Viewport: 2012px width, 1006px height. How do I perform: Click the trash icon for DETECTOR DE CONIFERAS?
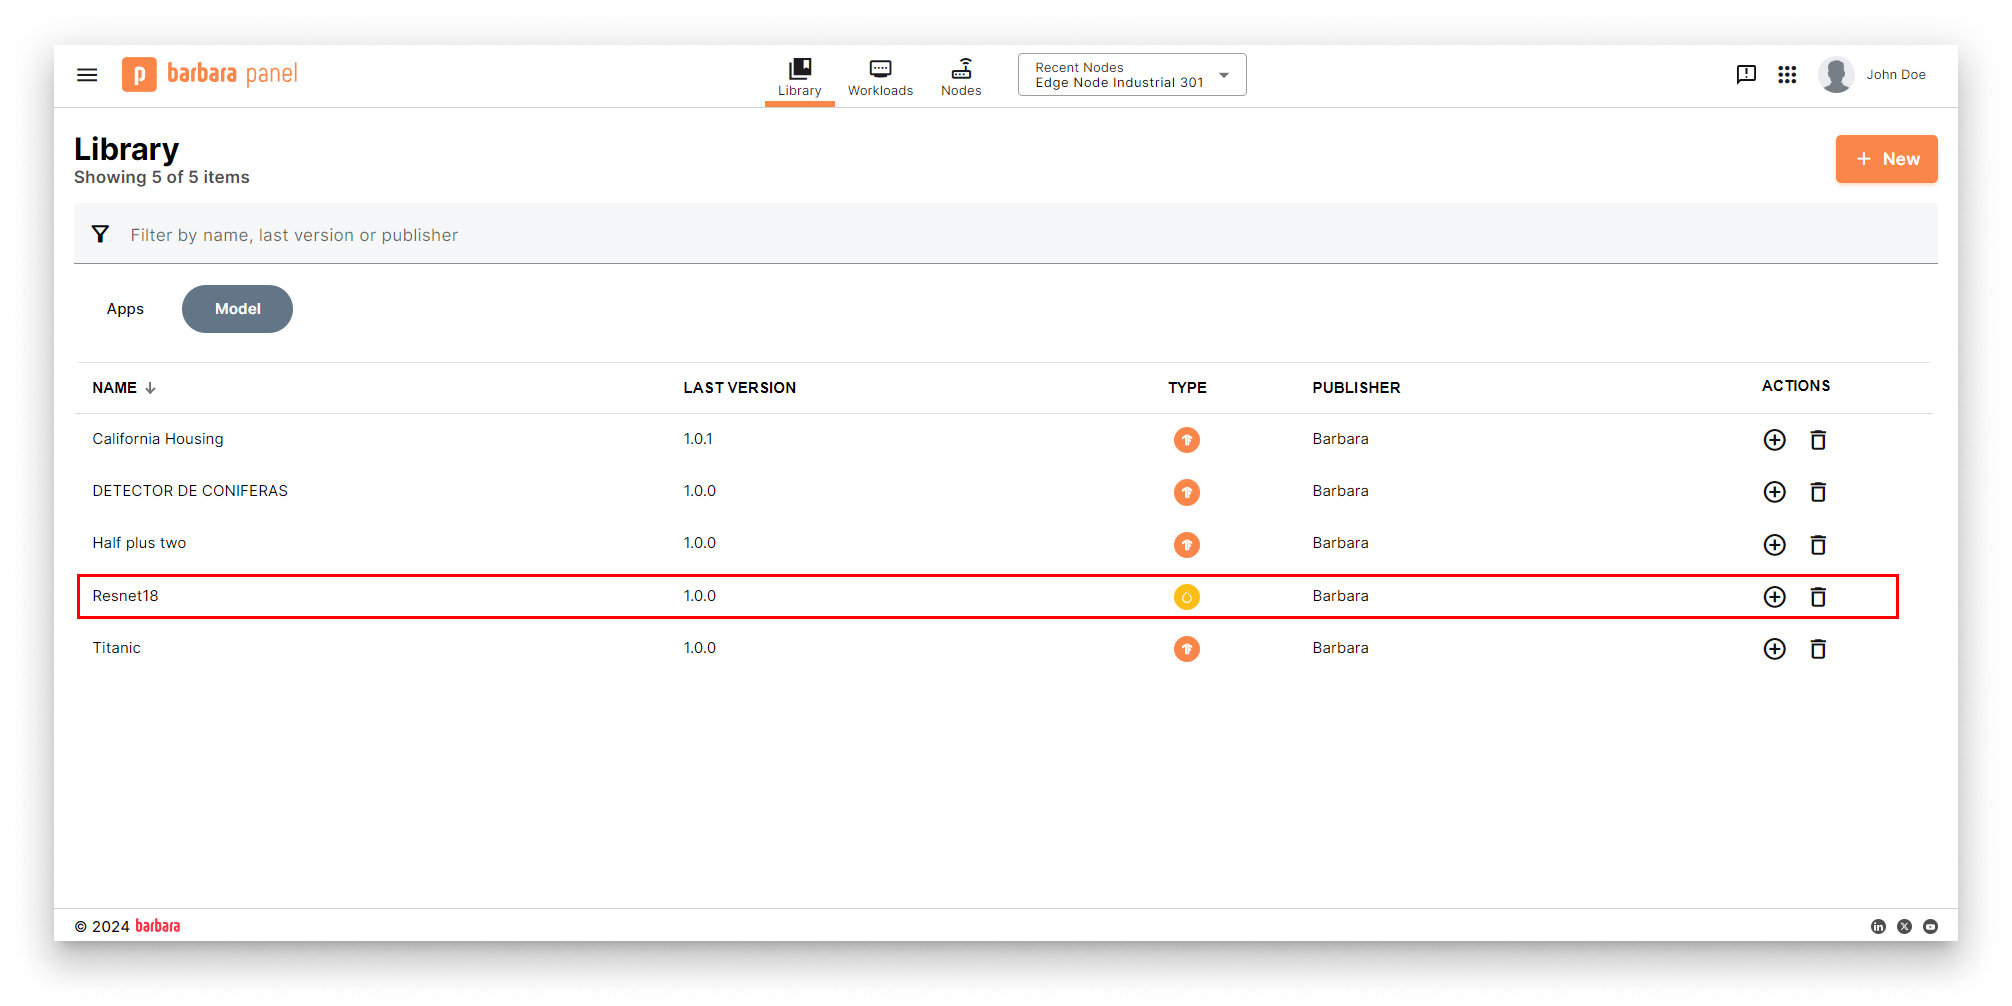coord(1818,492)
